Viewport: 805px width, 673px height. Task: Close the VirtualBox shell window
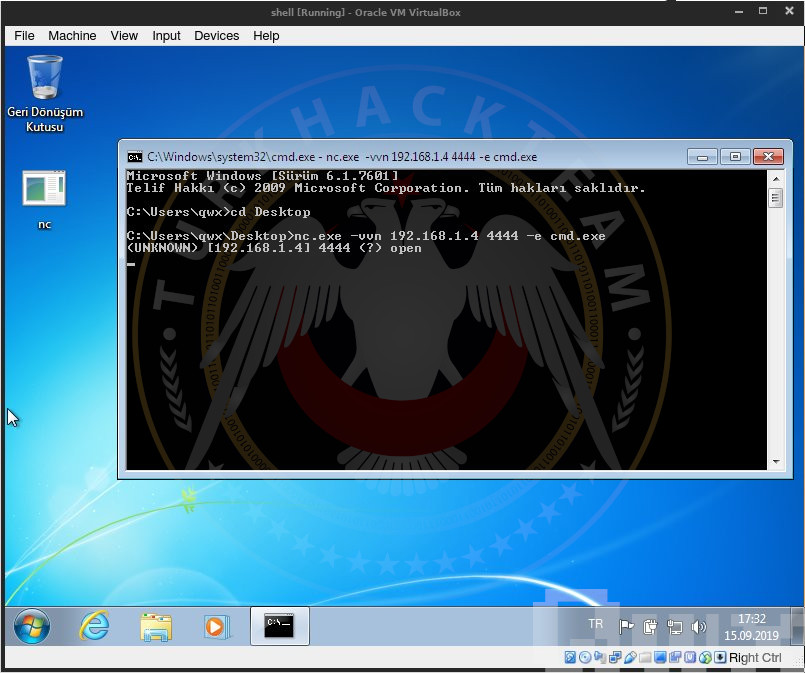click(x=790, y=11)
